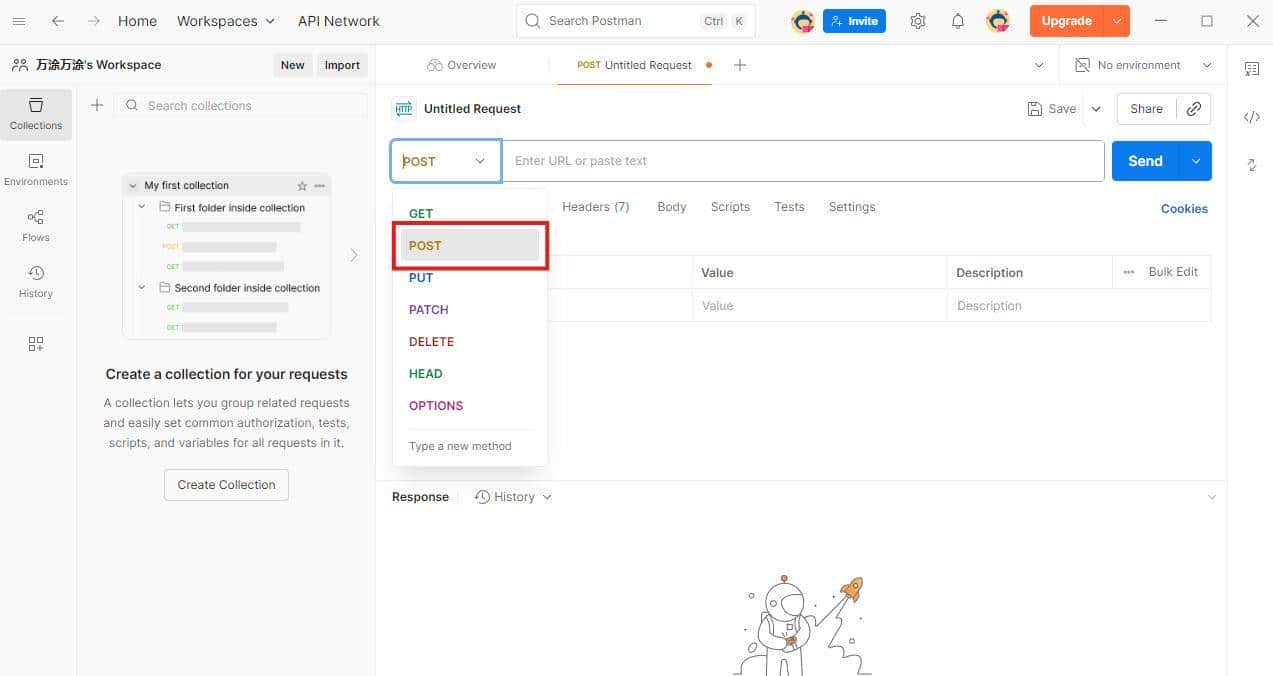Open the comments panel in the right sidebar
The width and height of the screenshot is (1273, 676).
click(x=1252, y=68)
